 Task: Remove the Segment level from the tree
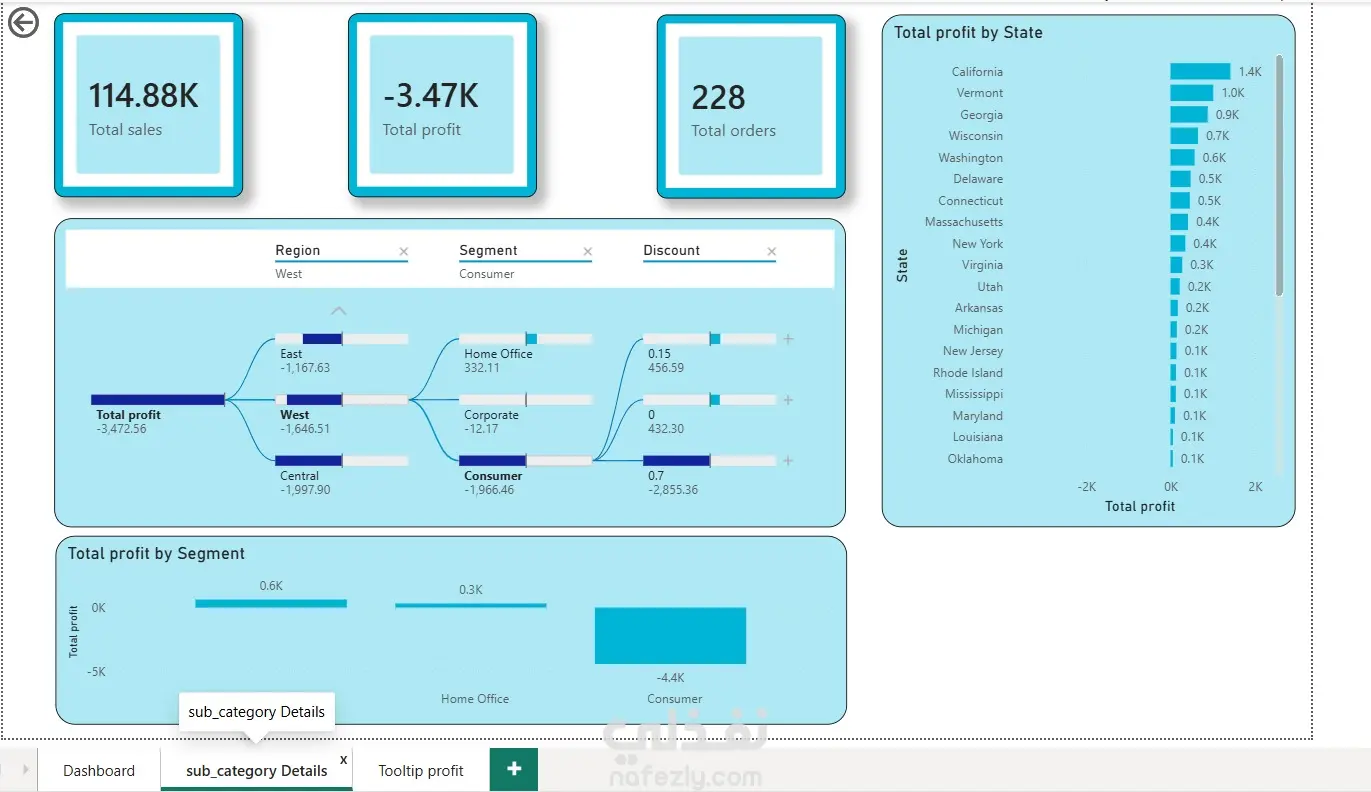588,252
